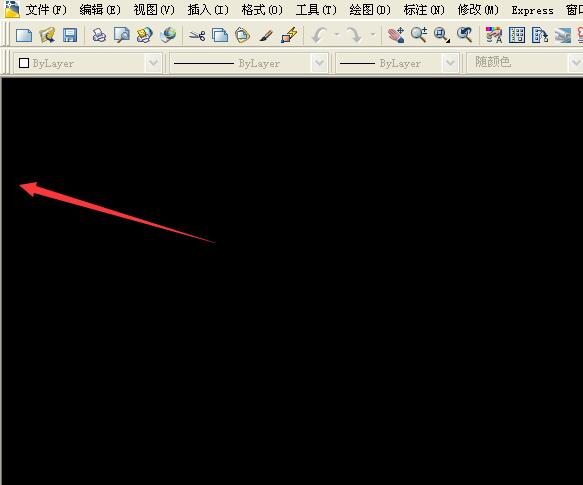This screenshot has width=583, height=485.
Task: Cut selection with the scissors icon
Action: 197,35
